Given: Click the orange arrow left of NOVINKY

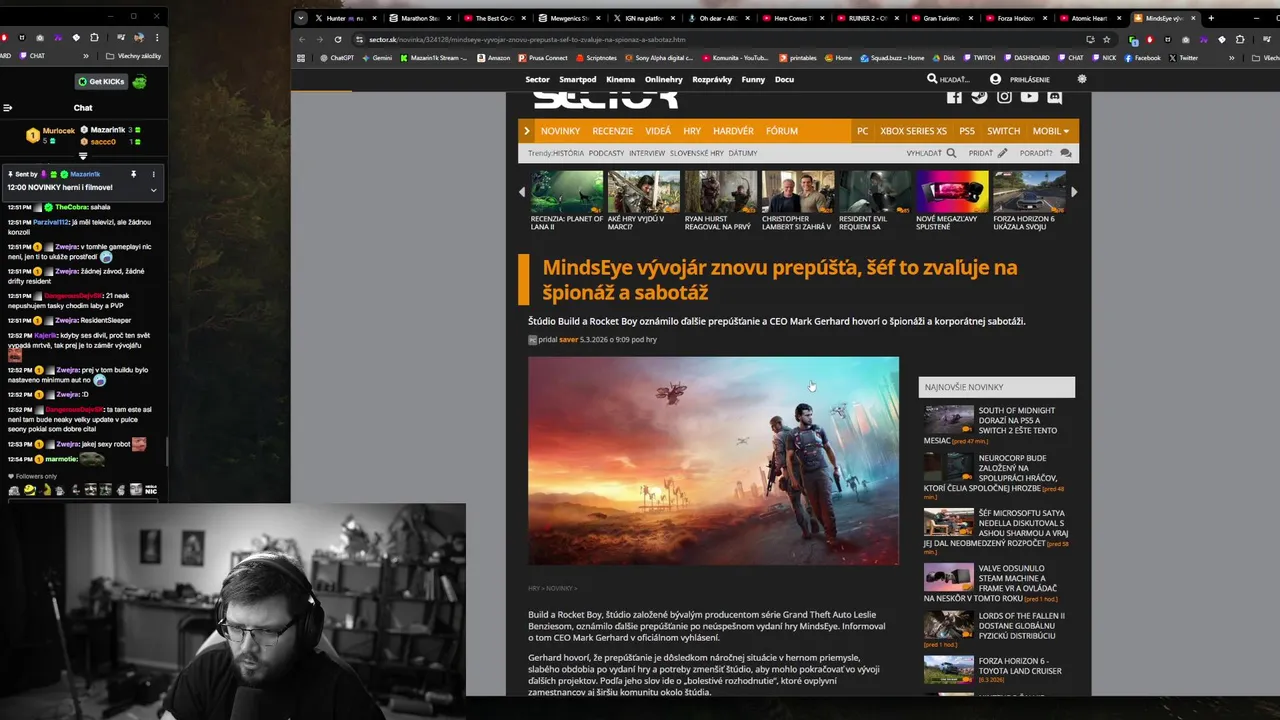Looking at the screenshot, I should (x=526, y=131).
